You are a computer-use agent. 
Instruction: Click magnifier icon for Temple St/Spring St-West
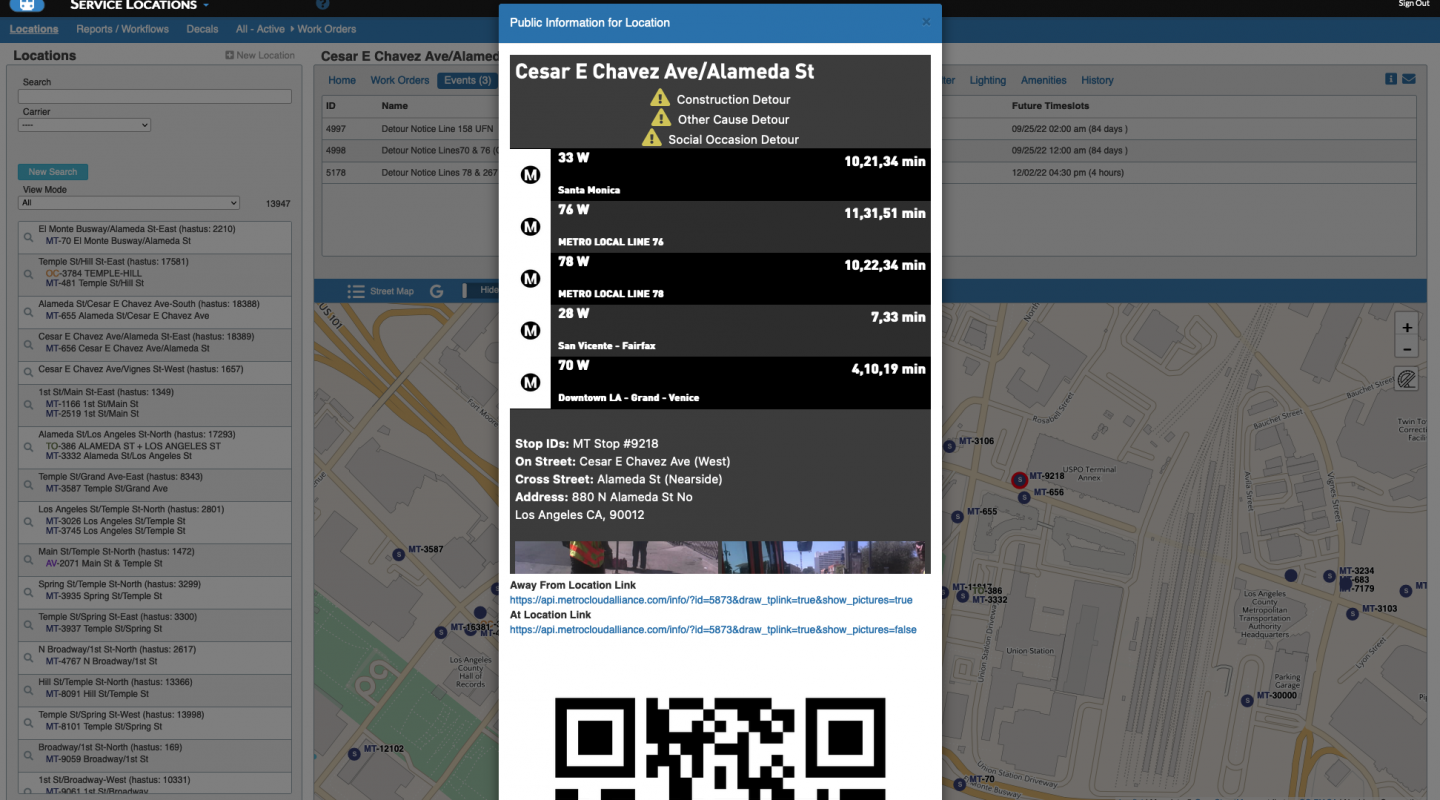[x=28, y=721]
